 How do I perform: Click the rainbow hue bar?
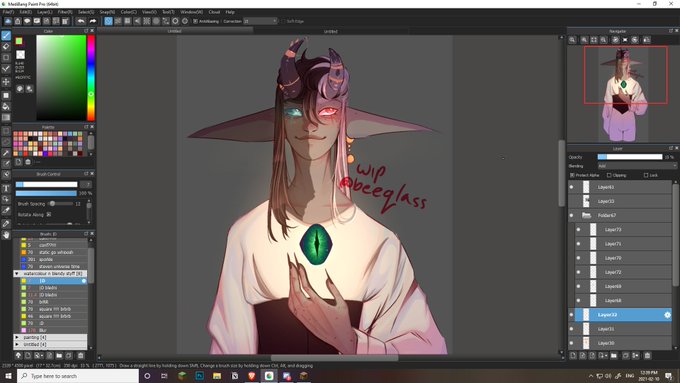click(x=91, y=77)
